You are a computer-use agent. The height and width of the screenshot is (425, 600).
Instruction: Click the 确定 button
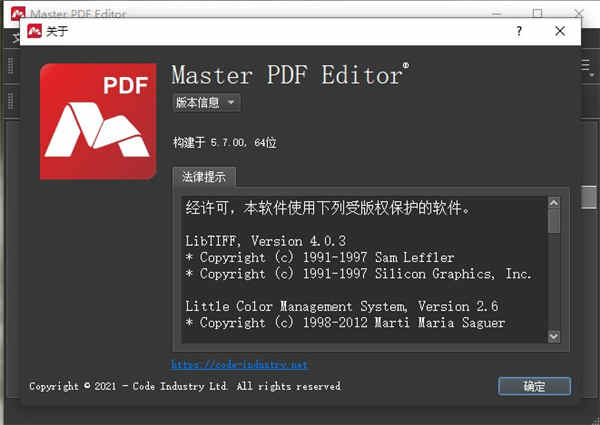click(534, 386)
